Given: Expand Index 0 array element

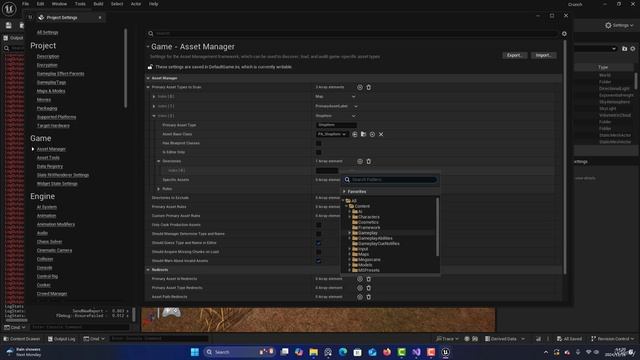Looking at the screenshot, I should (x=154, y=97).
